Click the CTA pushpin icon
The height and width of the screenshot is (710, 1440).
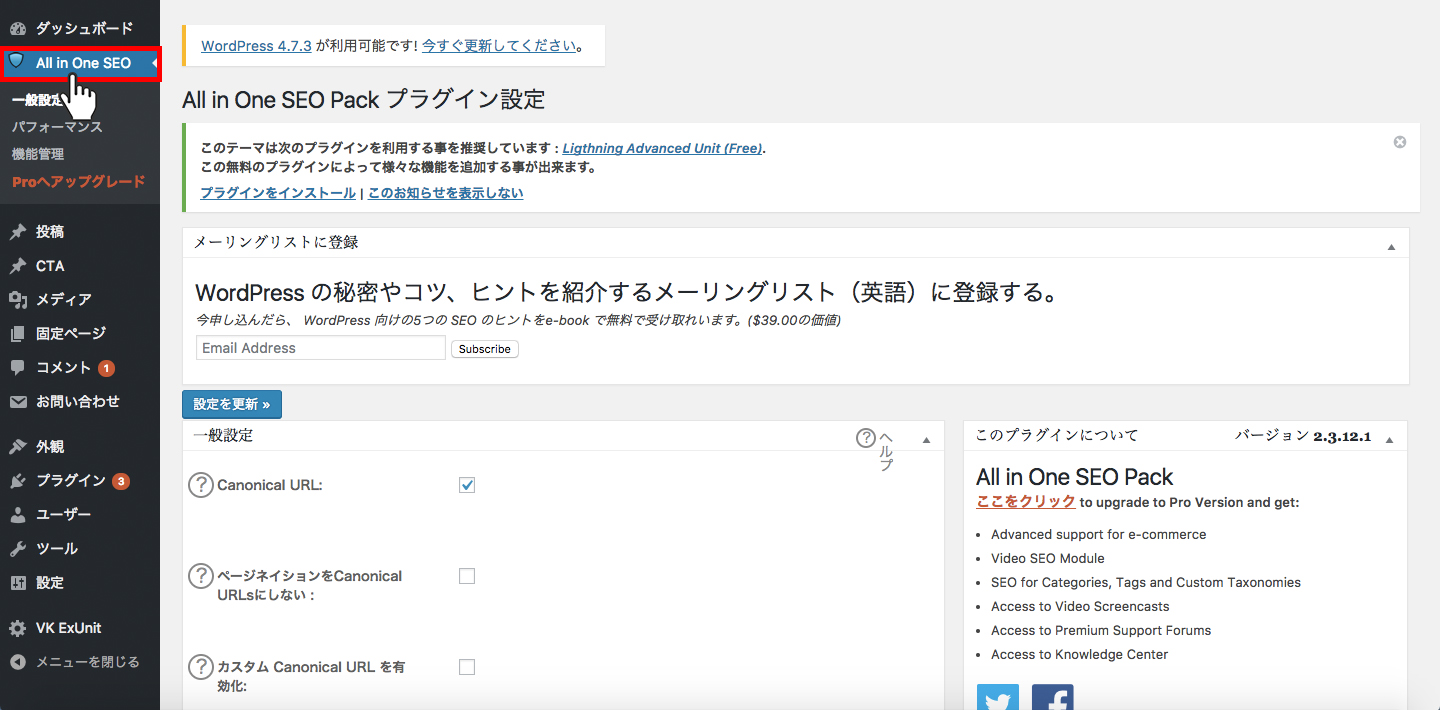point(18,266)
